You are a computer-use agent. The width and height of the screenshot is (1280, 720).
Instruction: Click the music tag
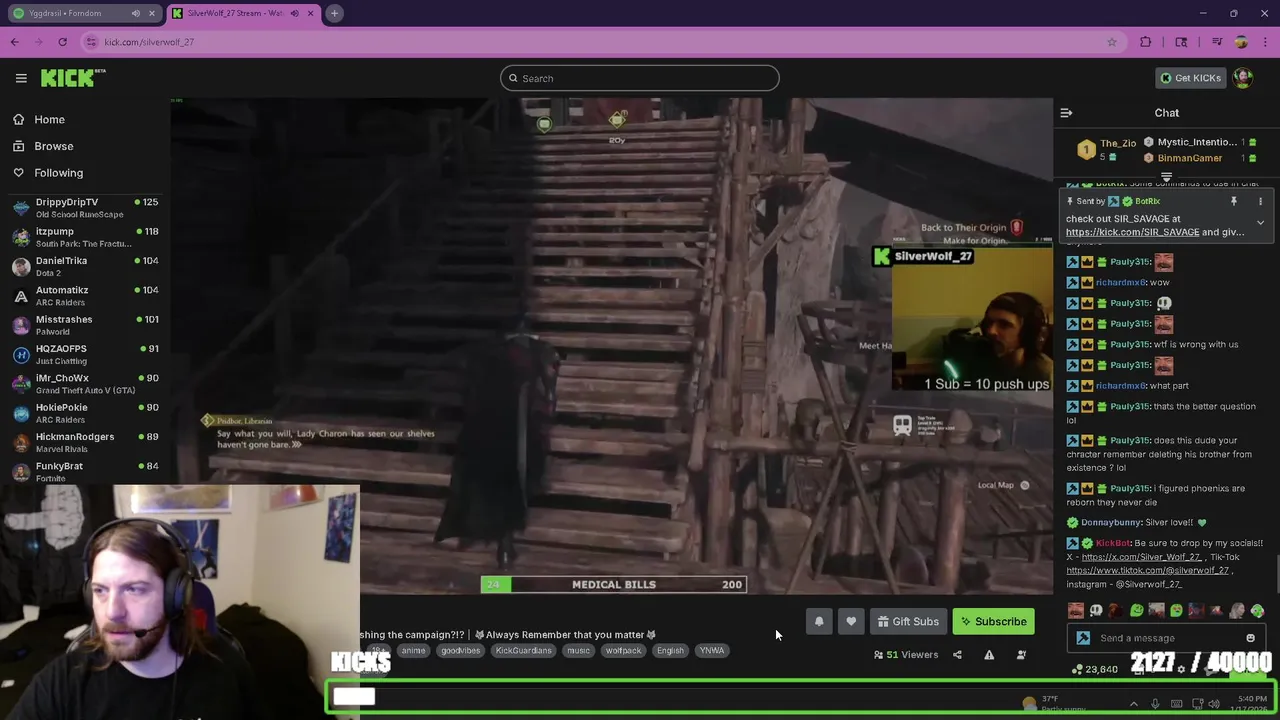coord(579,650)
